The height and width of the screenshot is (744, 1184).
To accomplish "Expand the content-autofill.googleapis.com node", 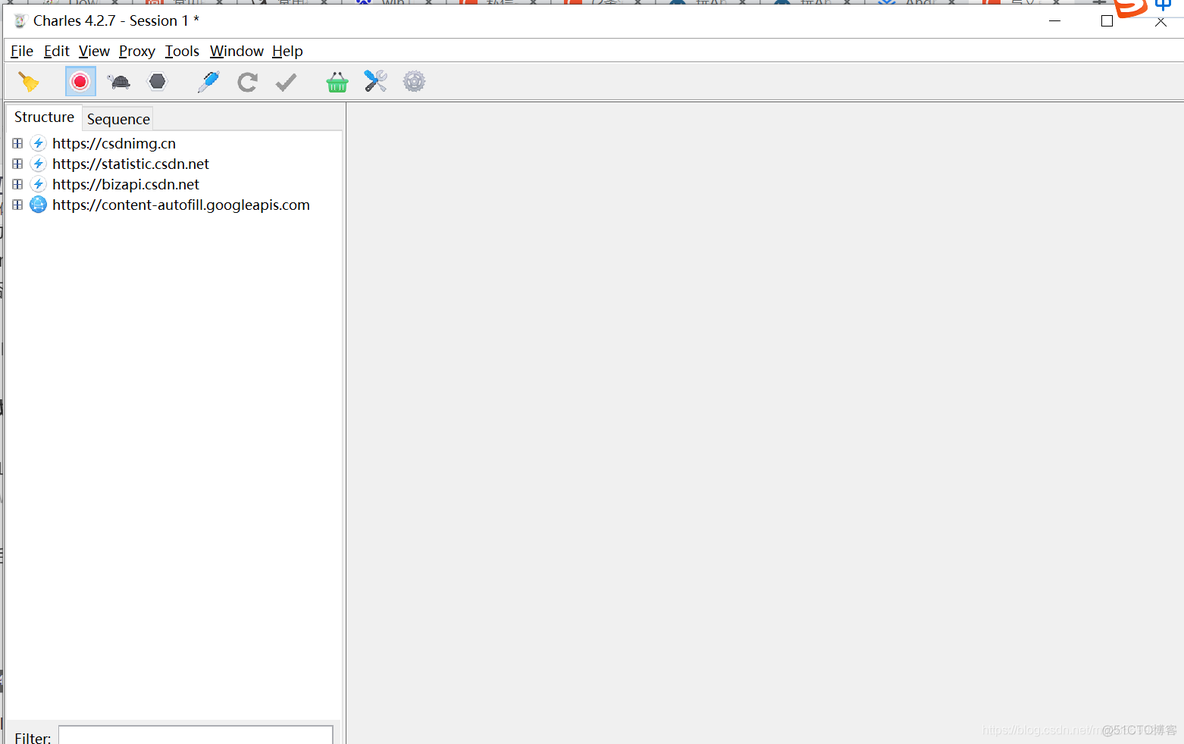I will click(17, 204).
